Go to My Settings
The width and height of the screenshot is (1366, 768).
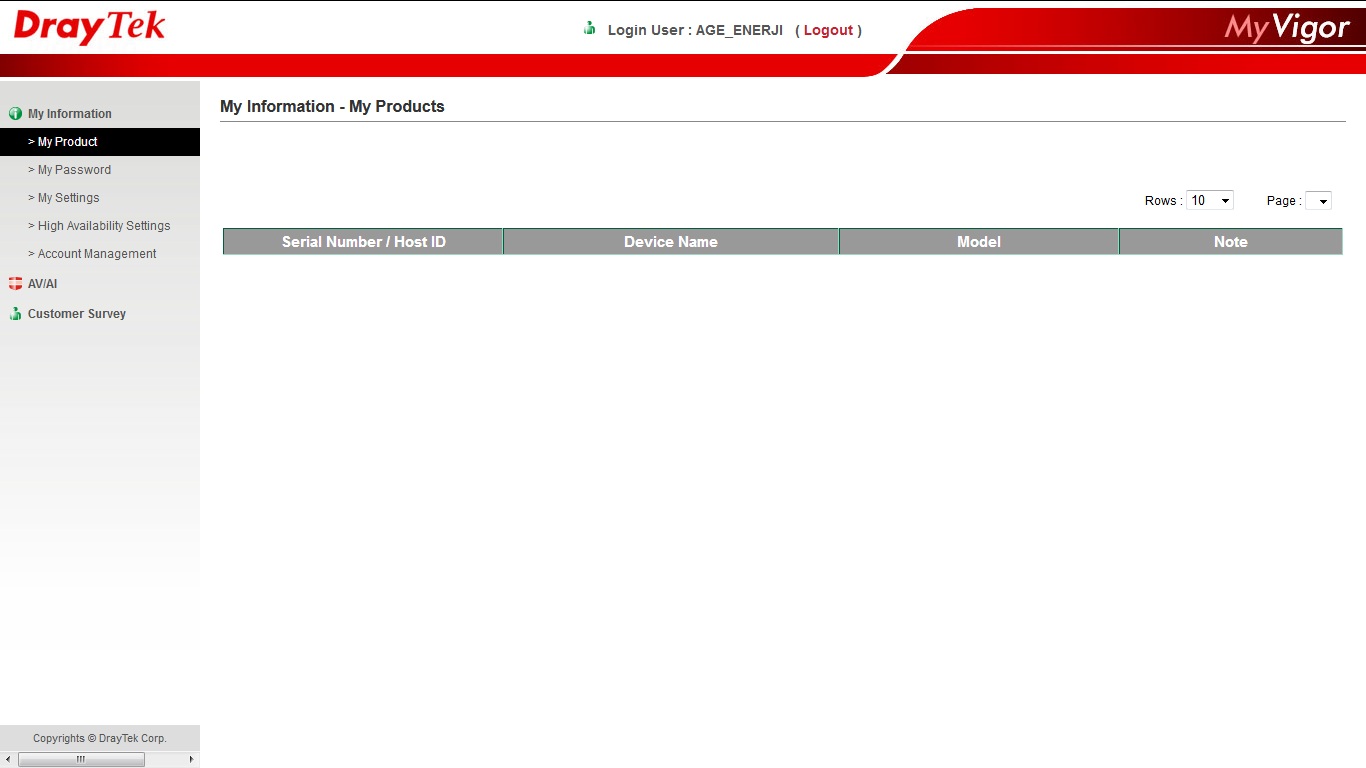[x=68, y=198]
